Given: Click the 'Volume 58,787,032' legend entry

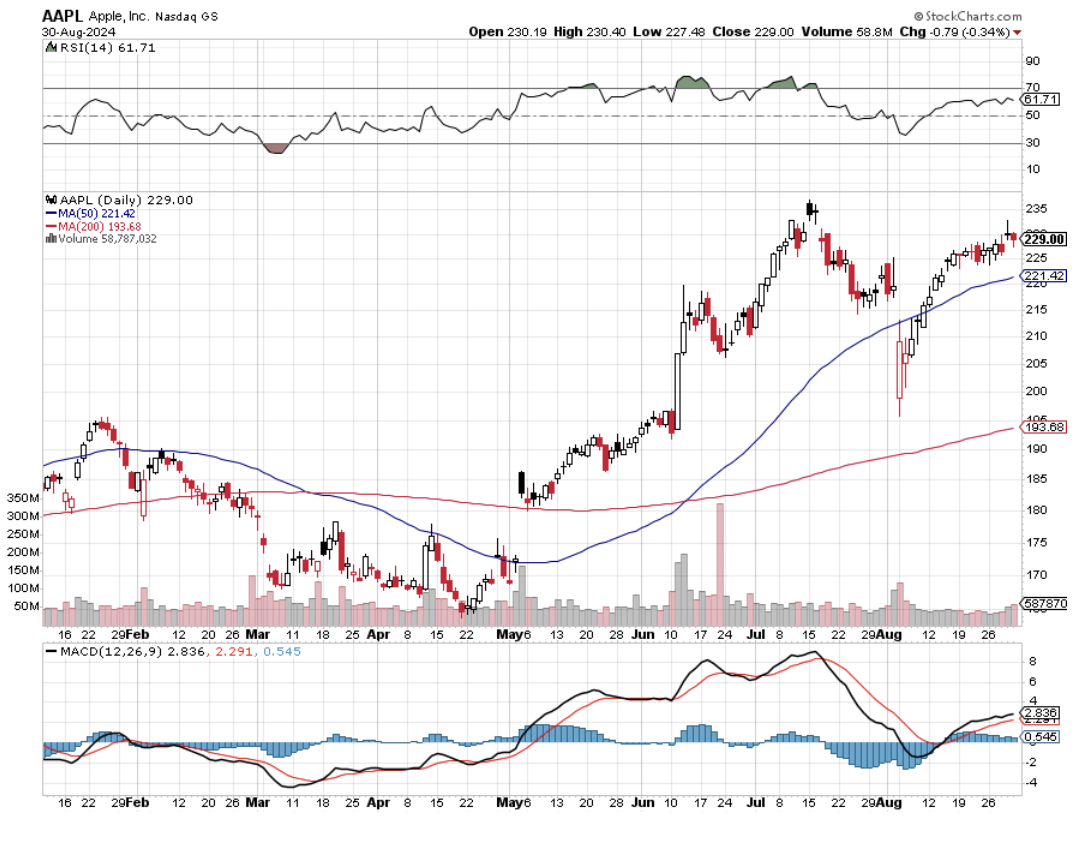Looking at the screenshot, I should 107,239.
